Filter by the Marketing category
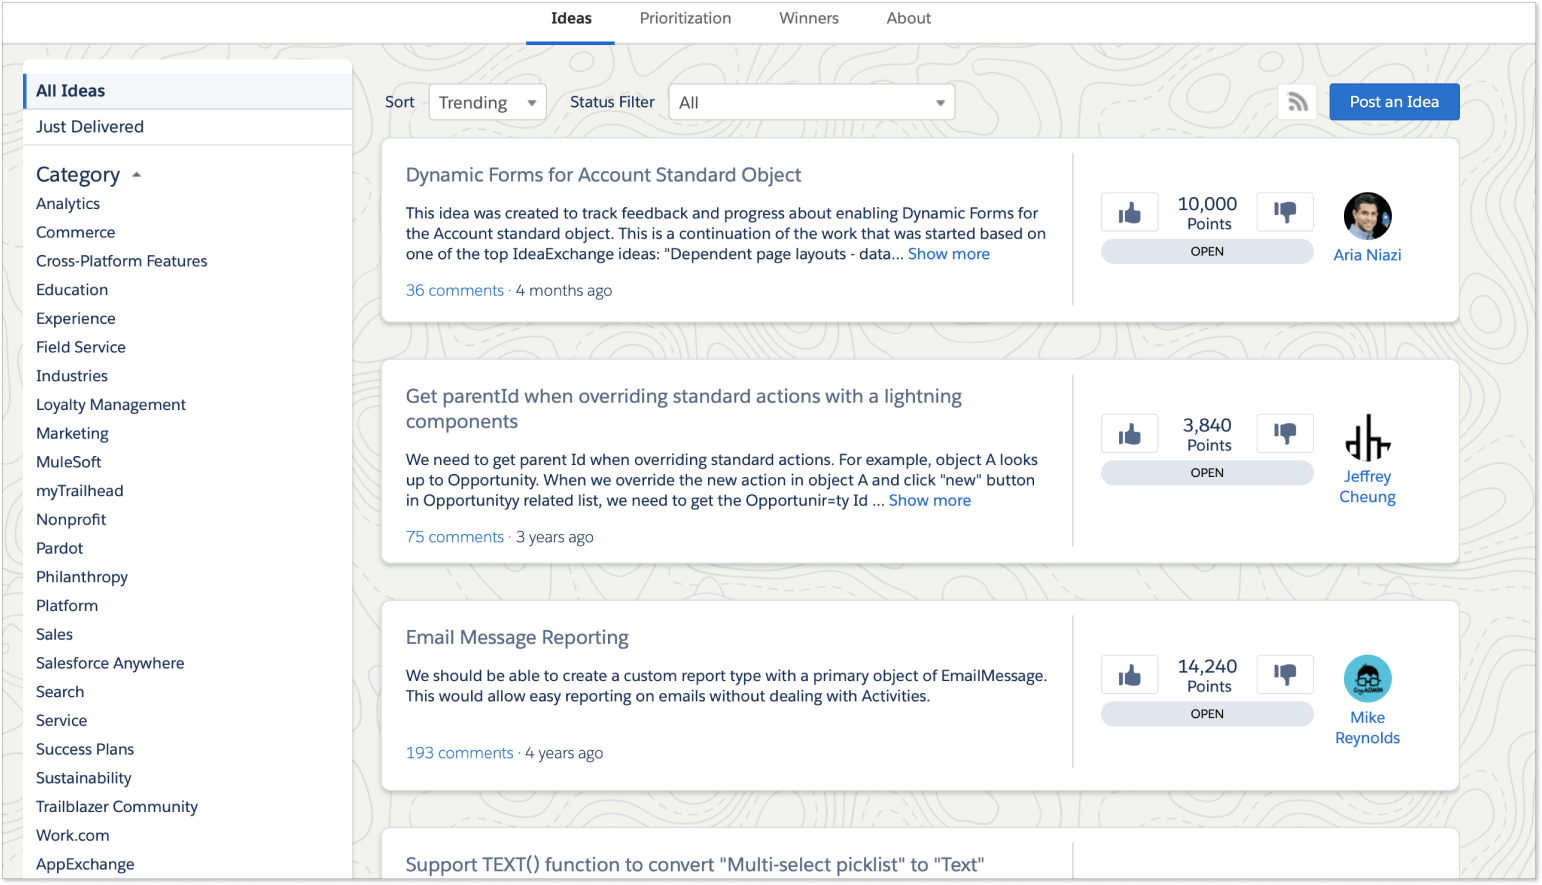Viewport: 1542px width, 885px height. [x=72, y=434]
